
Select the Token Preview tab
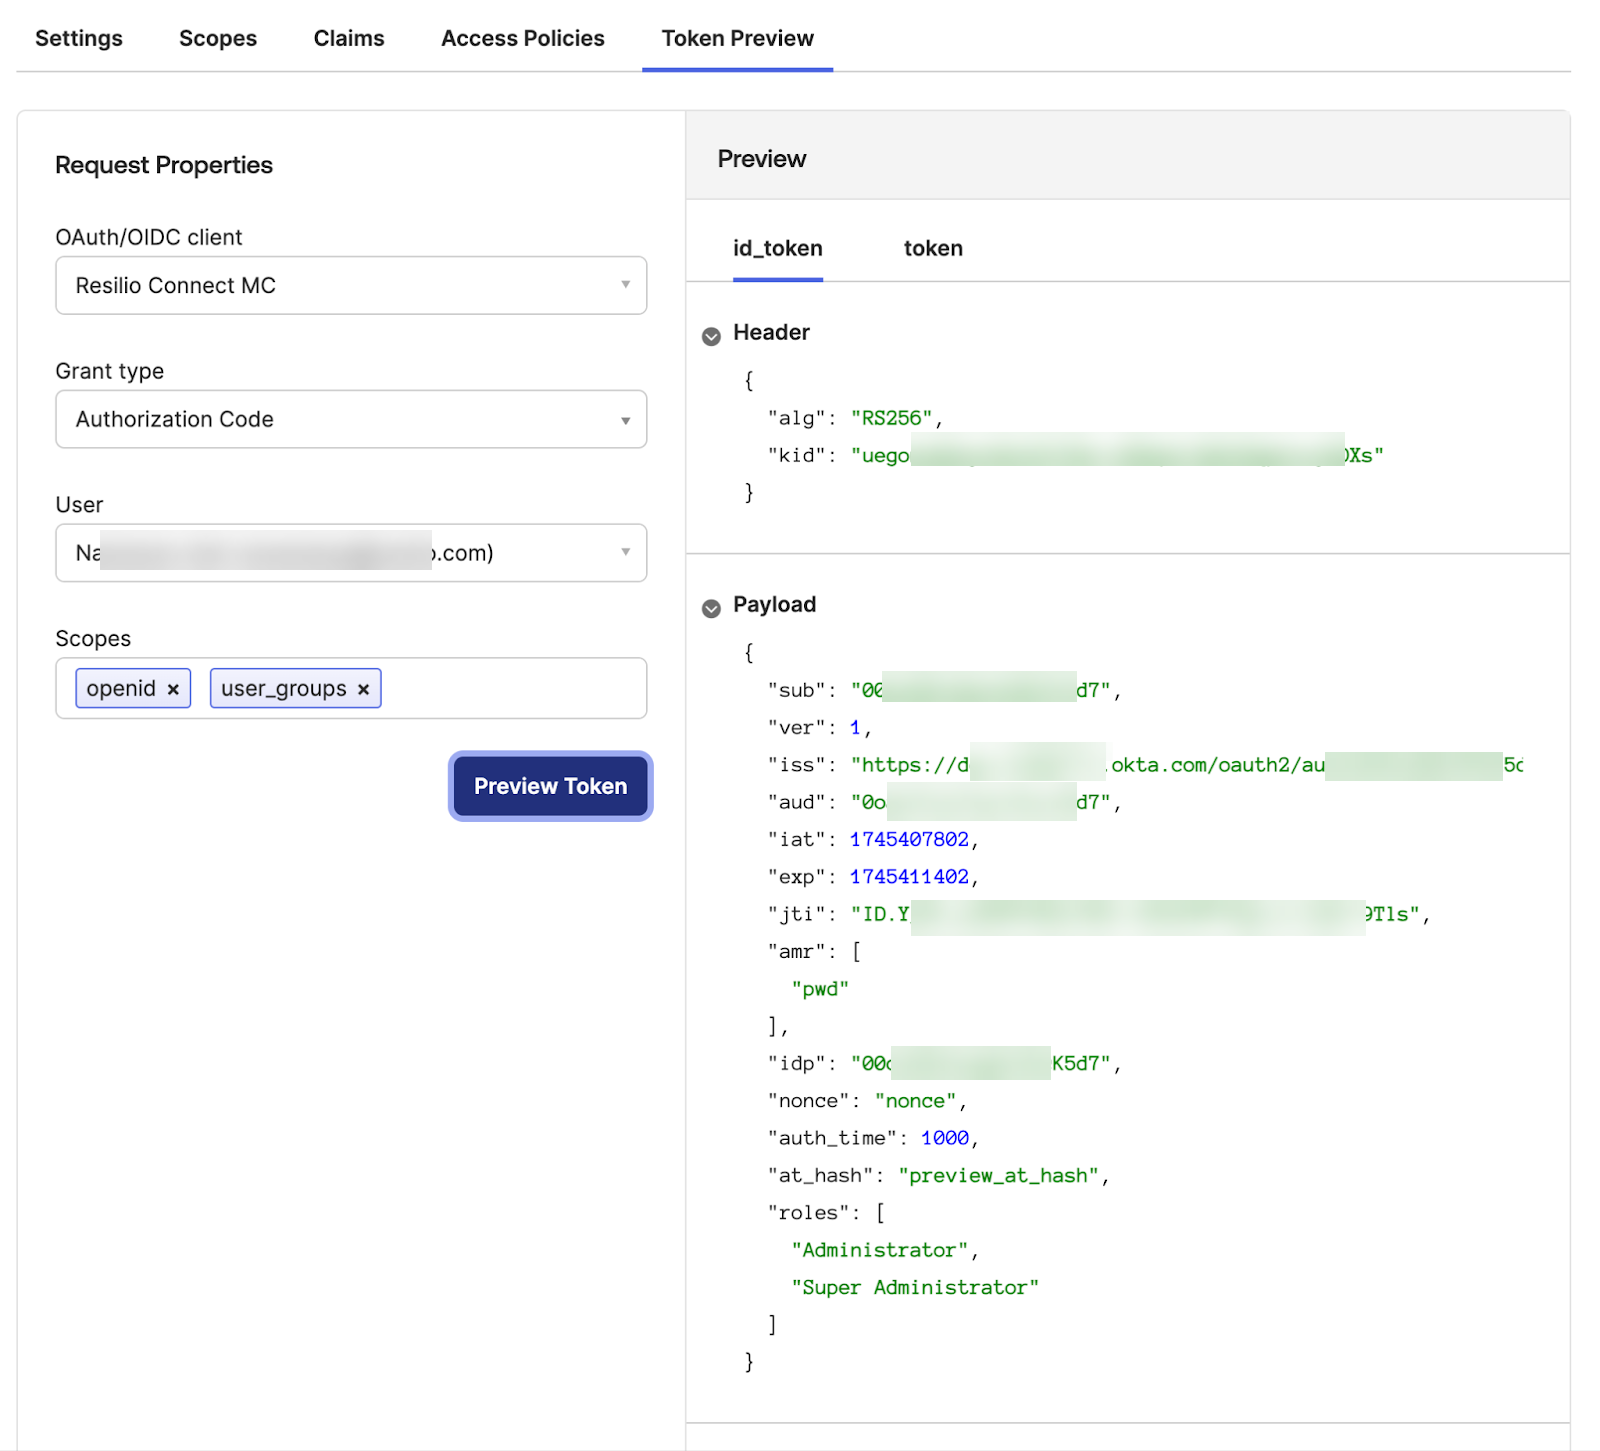[x=738, y=38]
